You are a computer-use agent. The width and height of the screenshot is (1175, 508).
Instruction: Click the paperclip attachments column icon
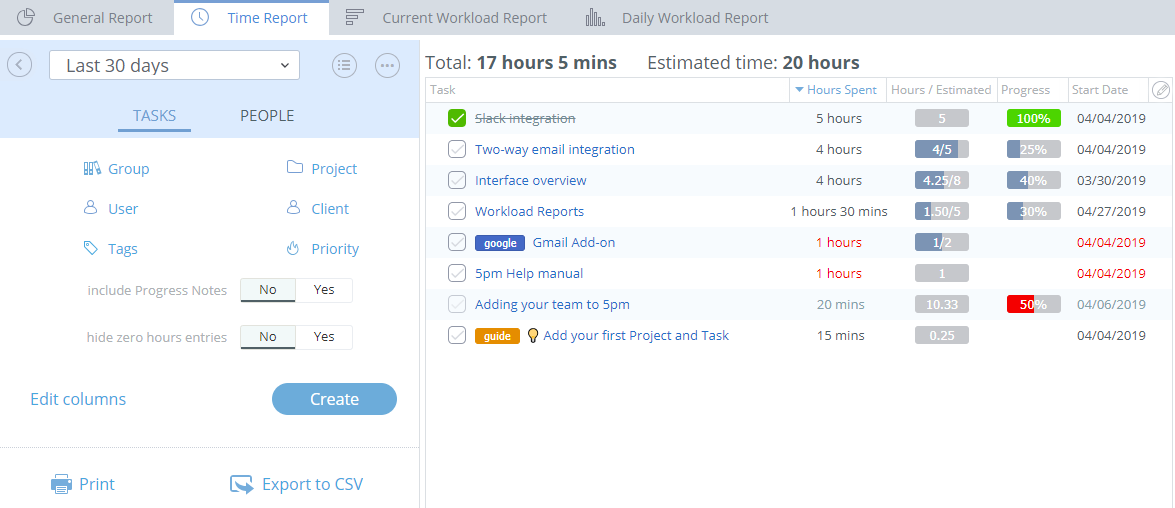tap(1160, 90)
